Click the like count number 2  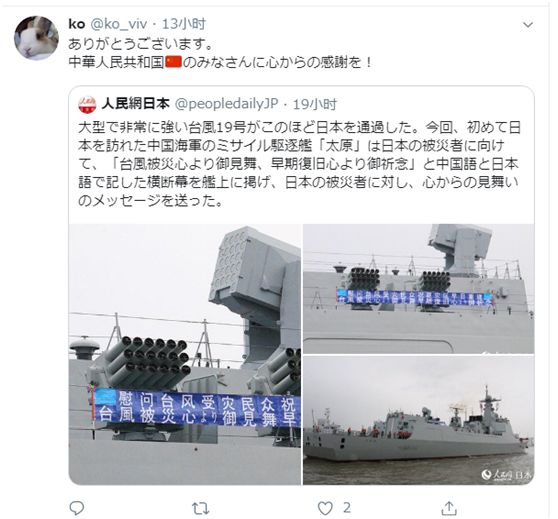347,508
